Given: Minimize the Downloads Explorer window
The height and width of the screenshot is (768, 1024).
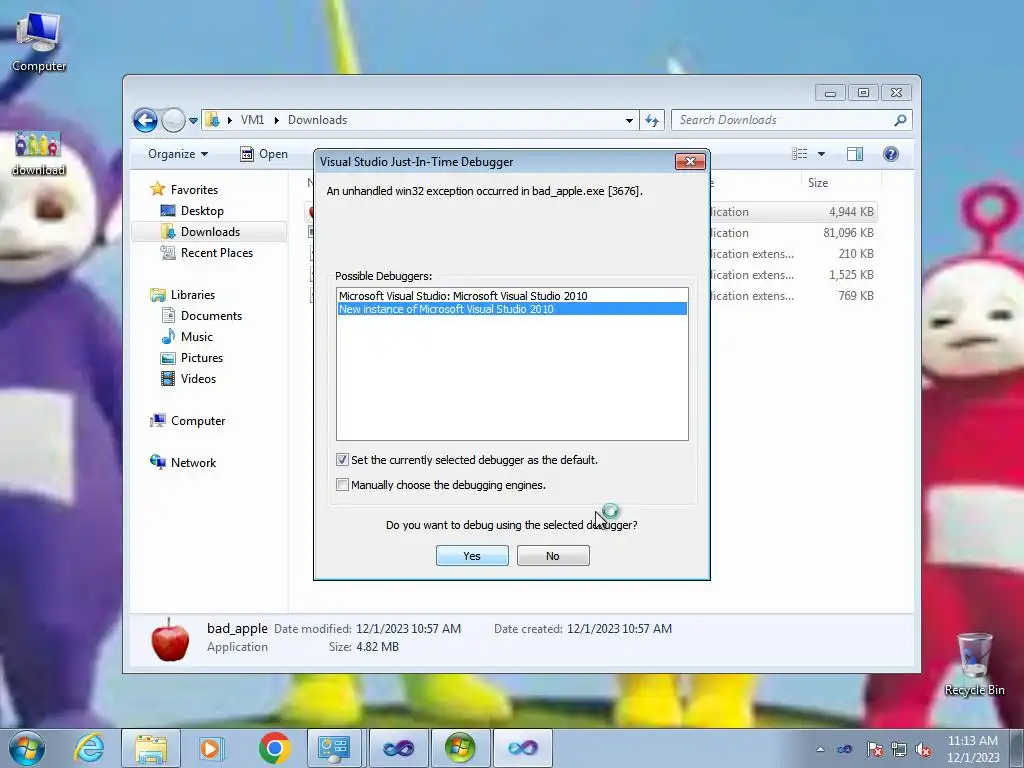Looking at the screenshot, I should coord(830,93).
